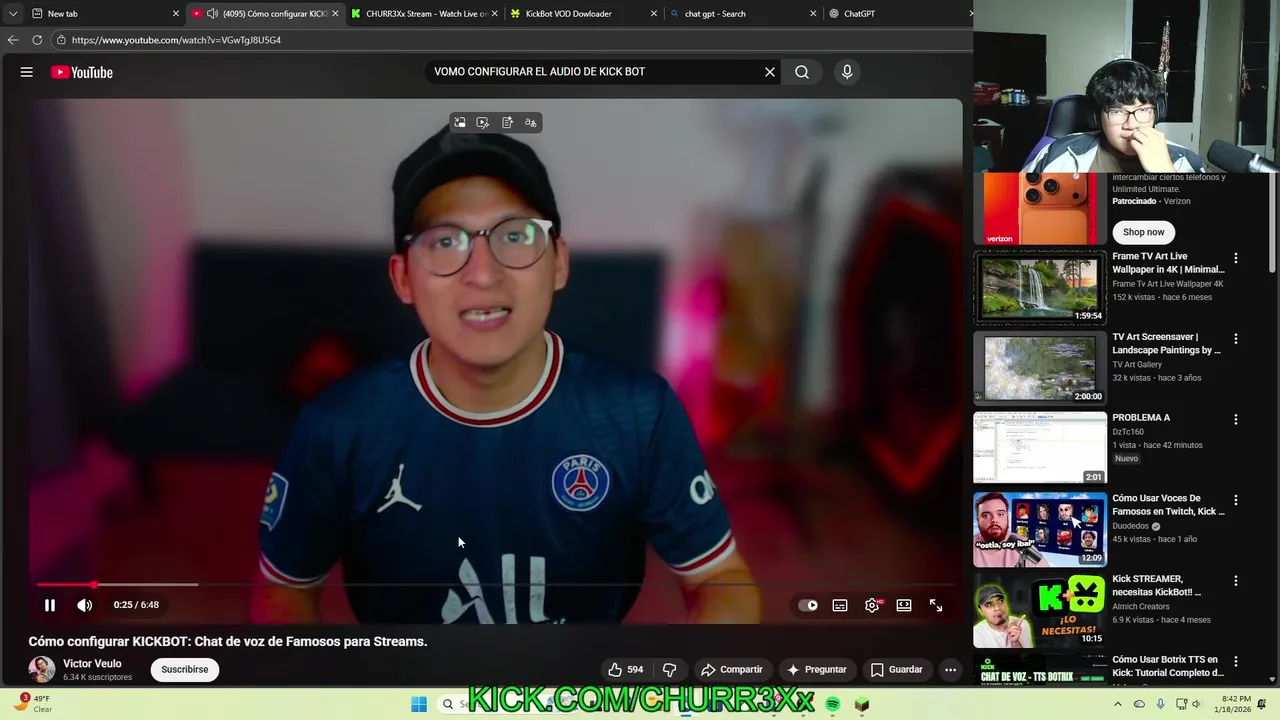
Task: Subscribe with the Suscribirse button
Action: point(185,669)
